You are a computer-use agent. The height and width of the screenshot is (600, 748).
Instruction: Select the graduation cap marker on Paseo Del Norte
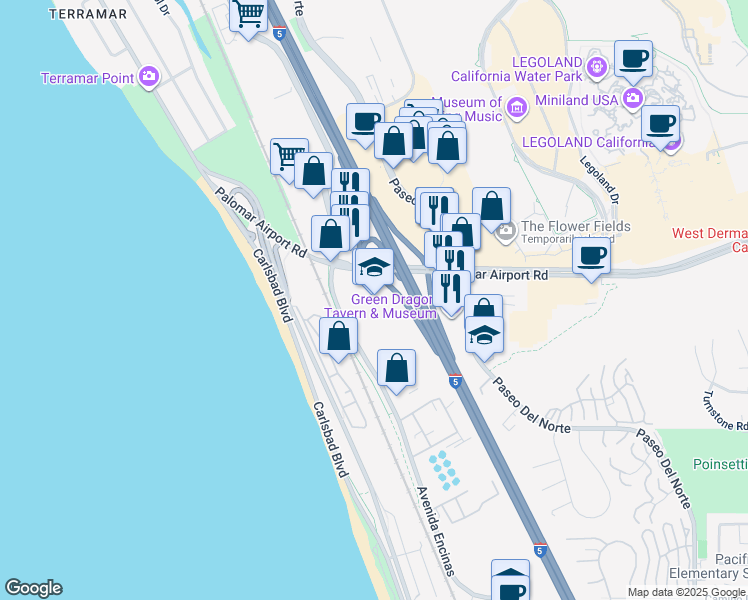click(484, 335)
